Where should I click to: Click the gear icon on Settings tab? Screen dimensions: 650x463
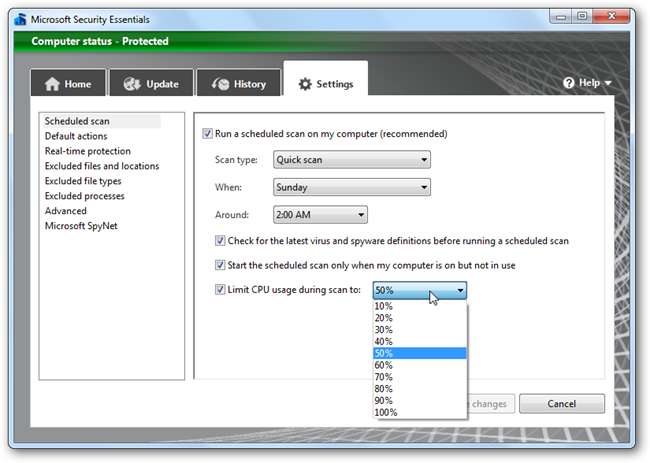[305, 84]
